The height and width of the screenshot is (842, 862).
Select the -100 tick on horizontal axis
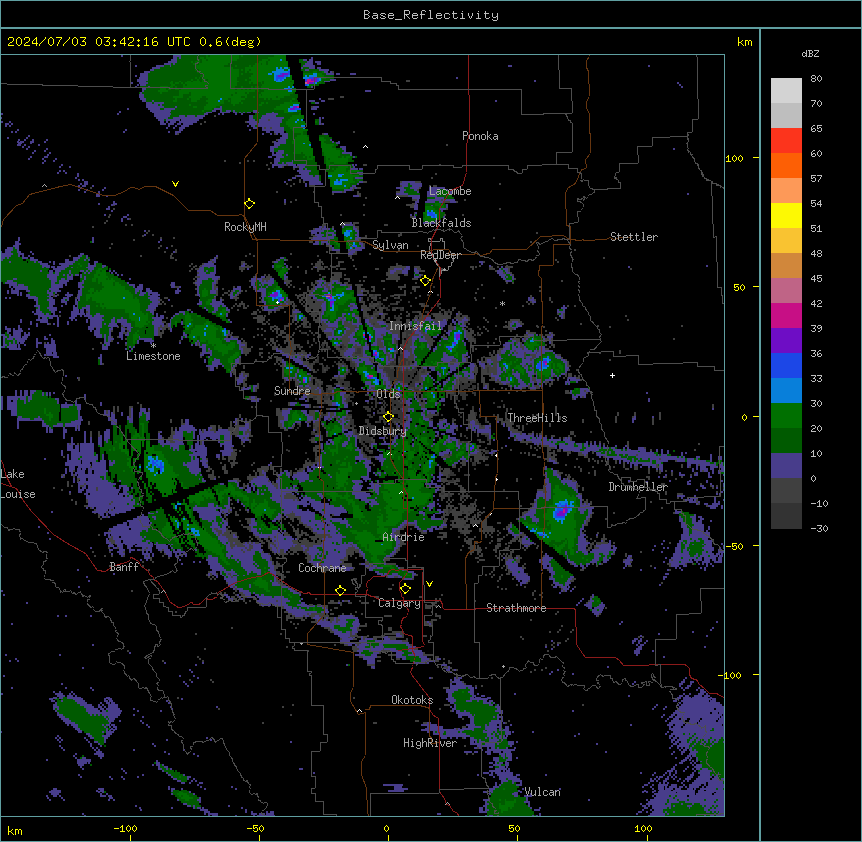(x=125, y=828)
